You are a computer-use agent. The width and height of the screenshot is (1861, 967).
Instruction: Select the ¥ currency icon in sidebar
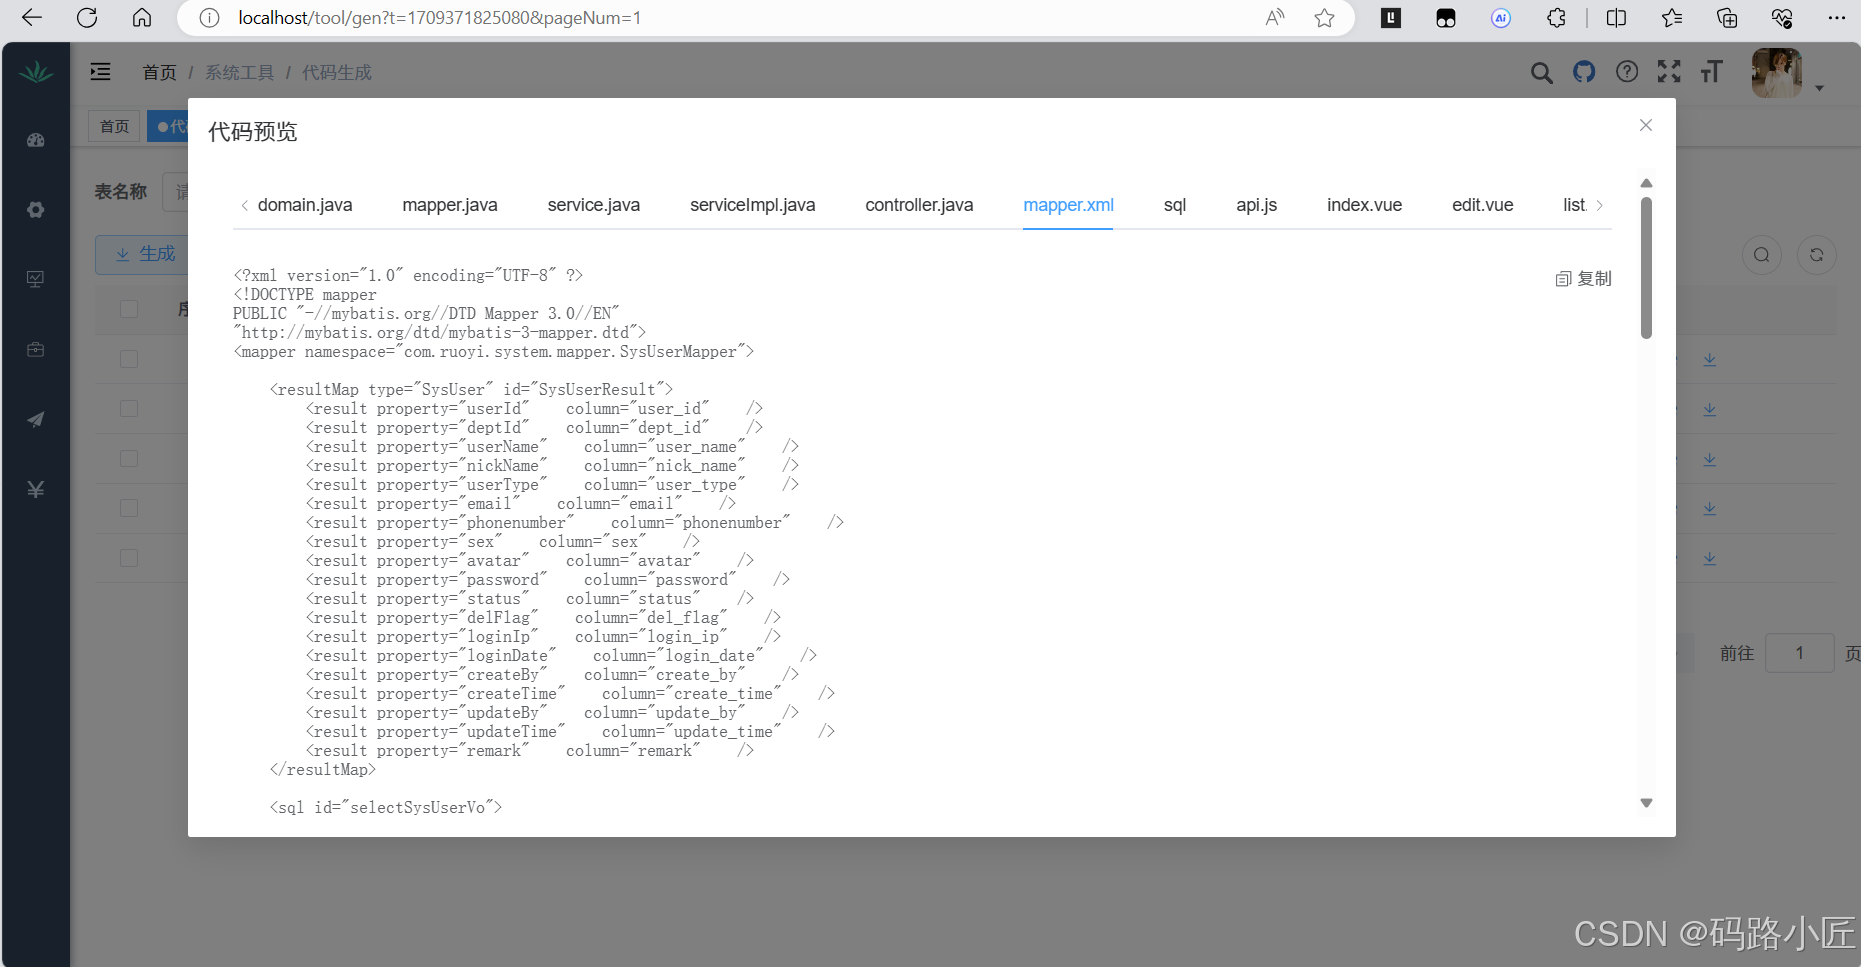click(36, 489)
